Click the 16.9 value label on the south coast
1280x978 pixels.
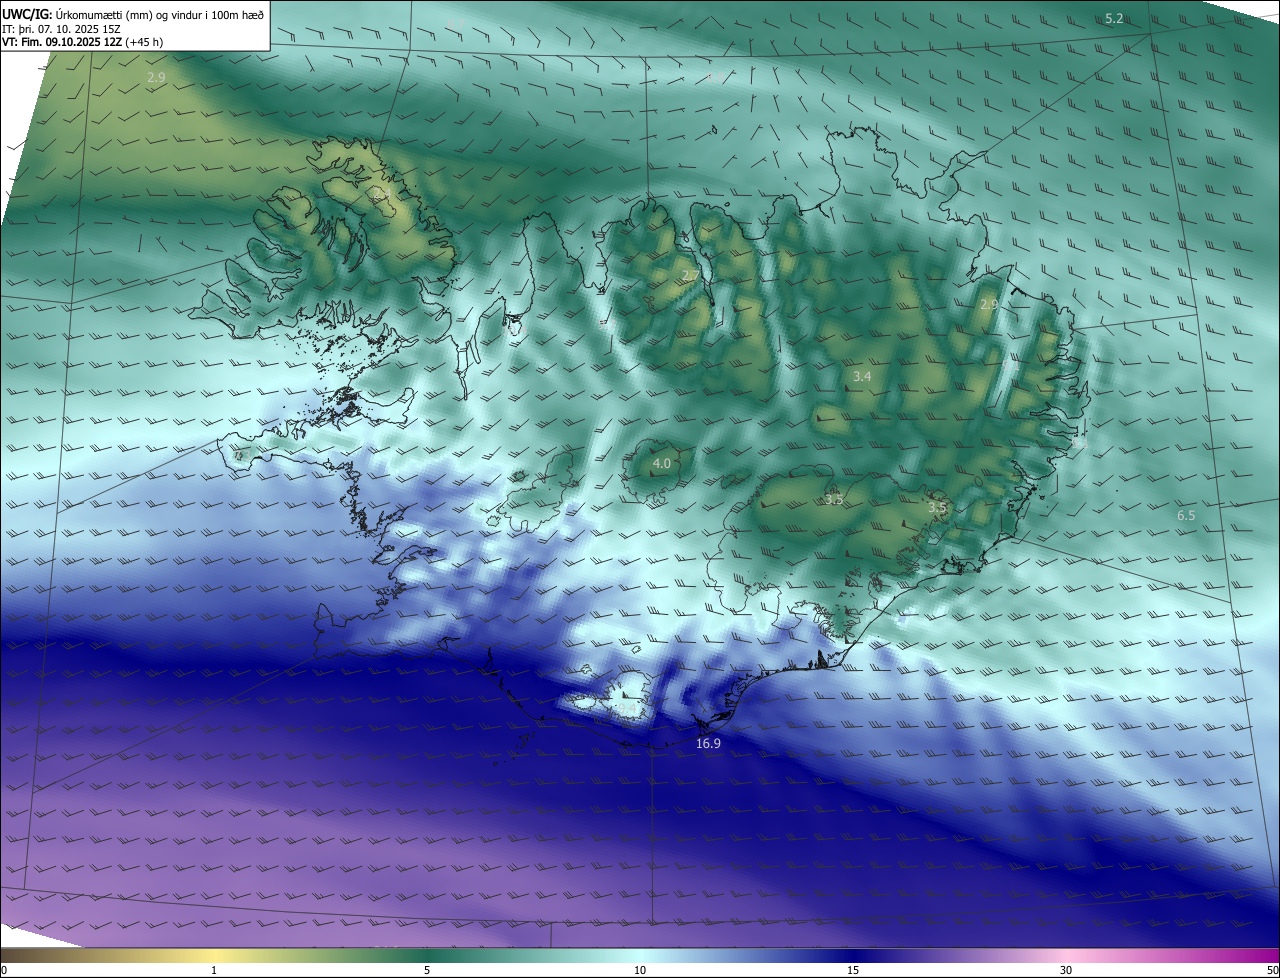pyautogui.click(x=708, y=744)
